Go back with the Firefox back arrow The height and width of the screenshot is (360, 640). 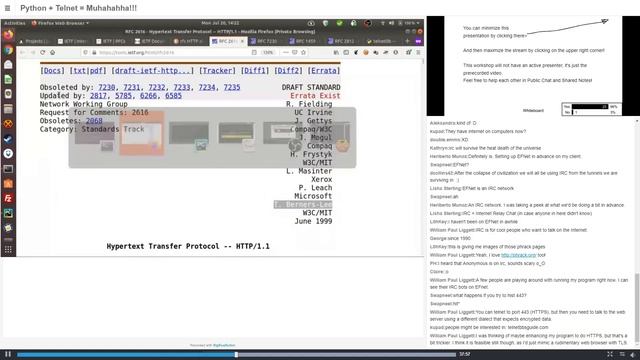[23, 52]
